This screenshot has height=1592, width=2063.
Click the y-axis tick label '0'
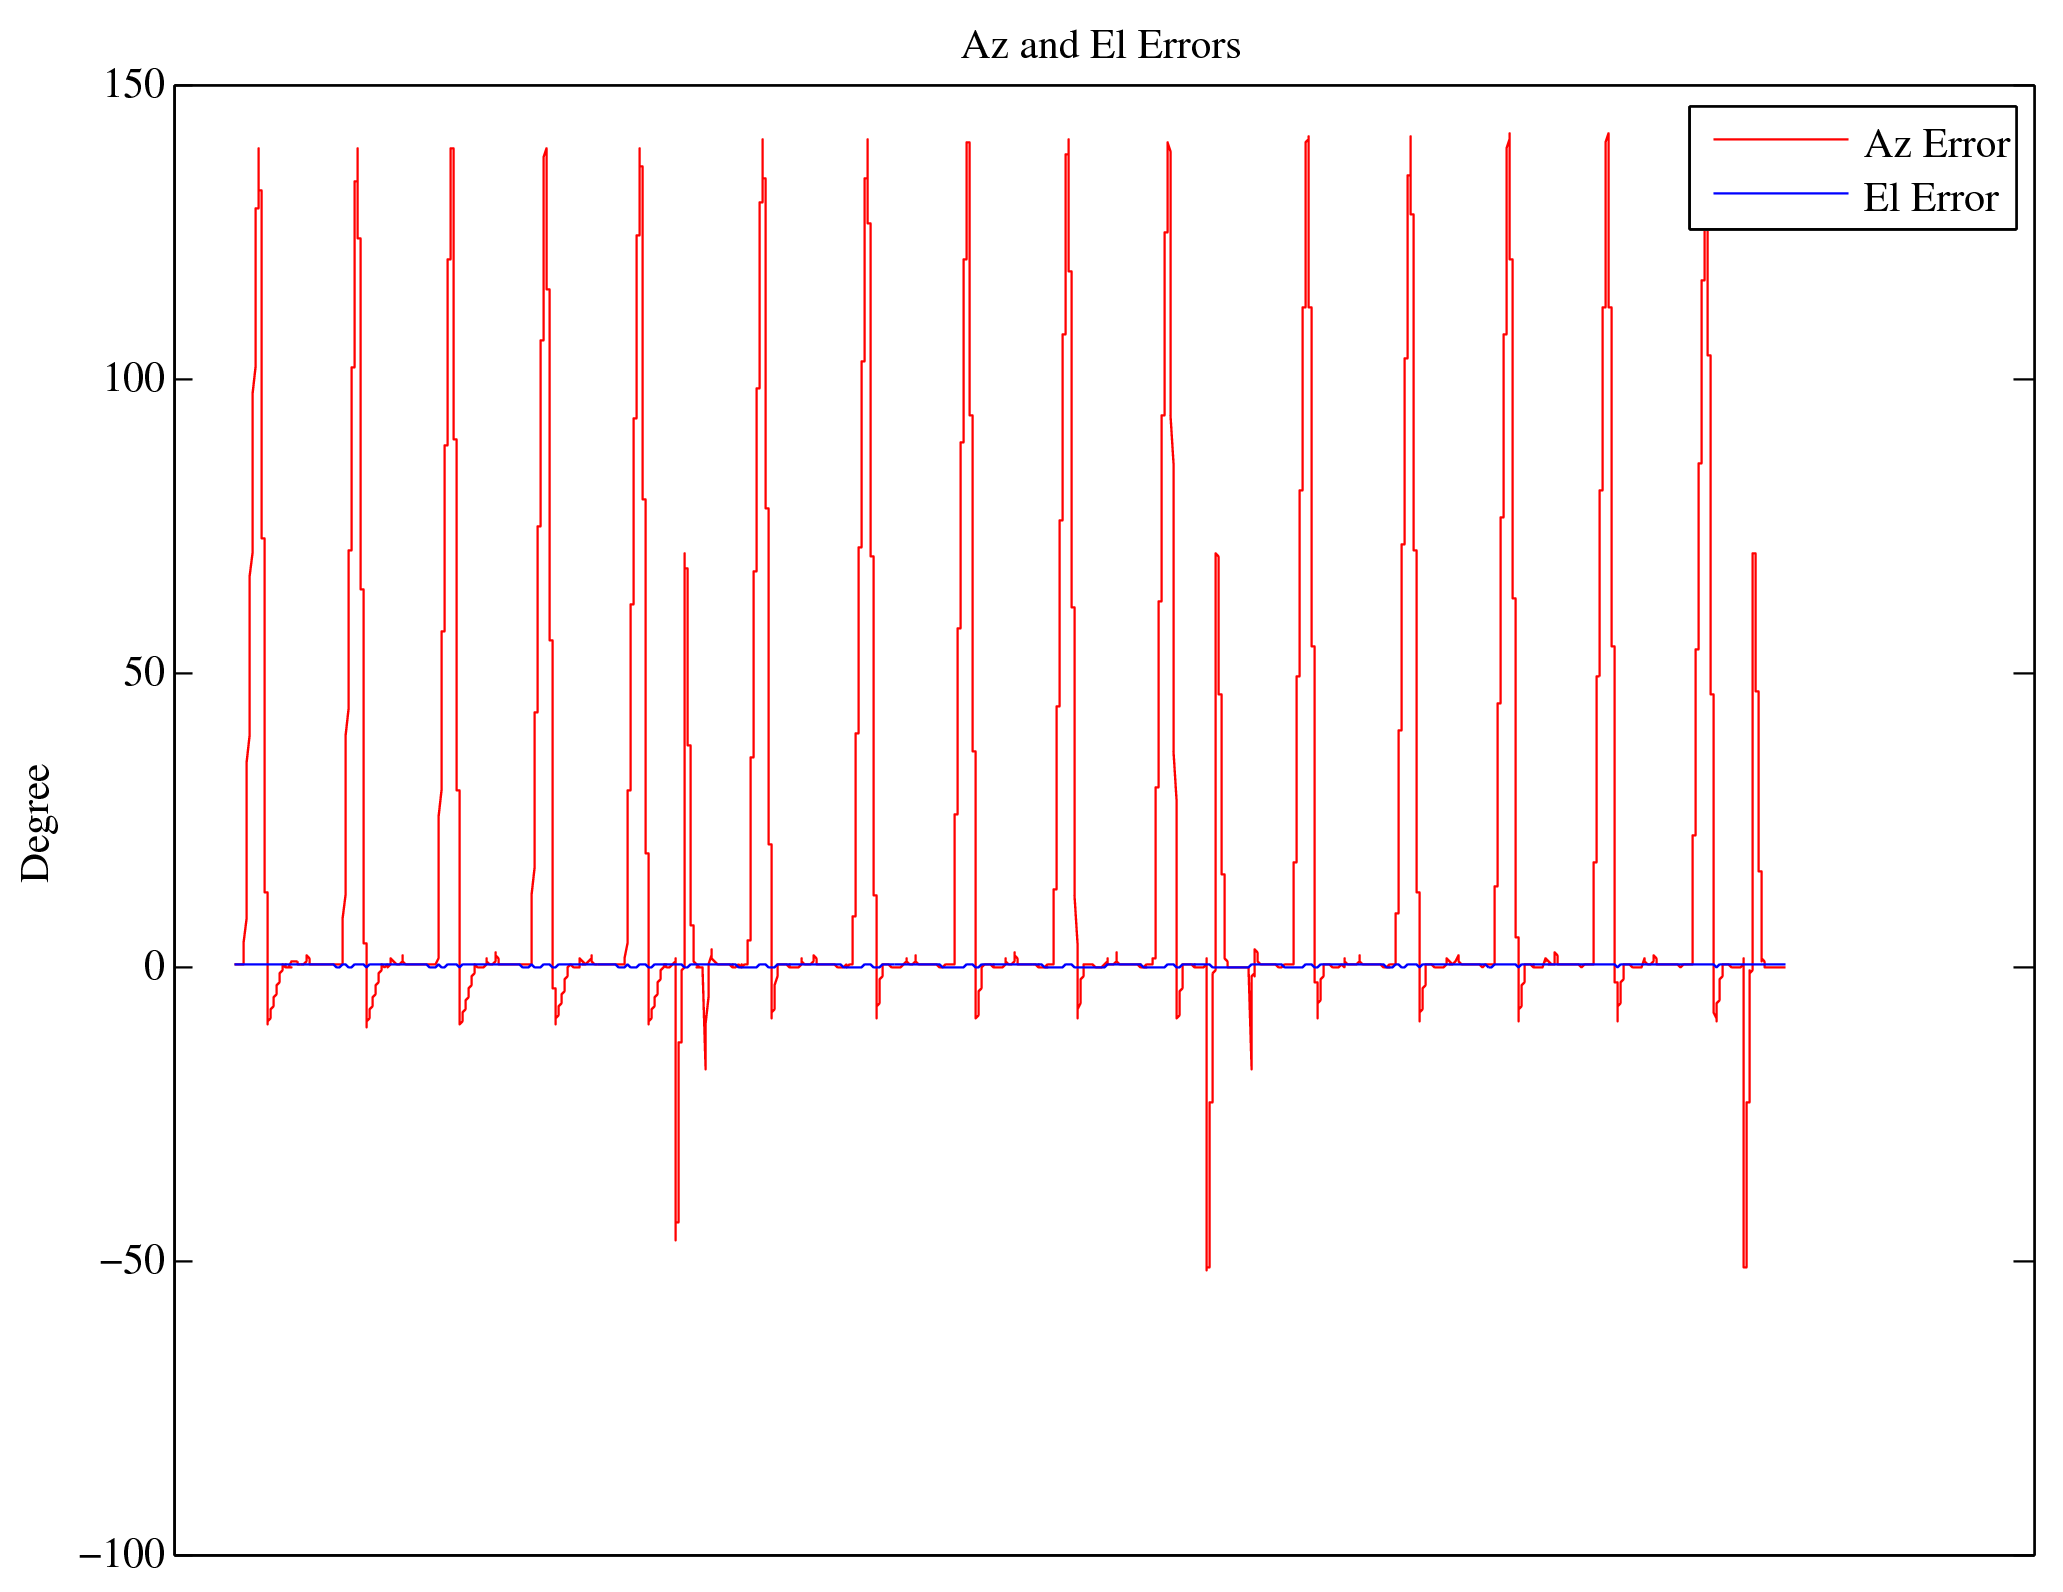coord(154,967)
